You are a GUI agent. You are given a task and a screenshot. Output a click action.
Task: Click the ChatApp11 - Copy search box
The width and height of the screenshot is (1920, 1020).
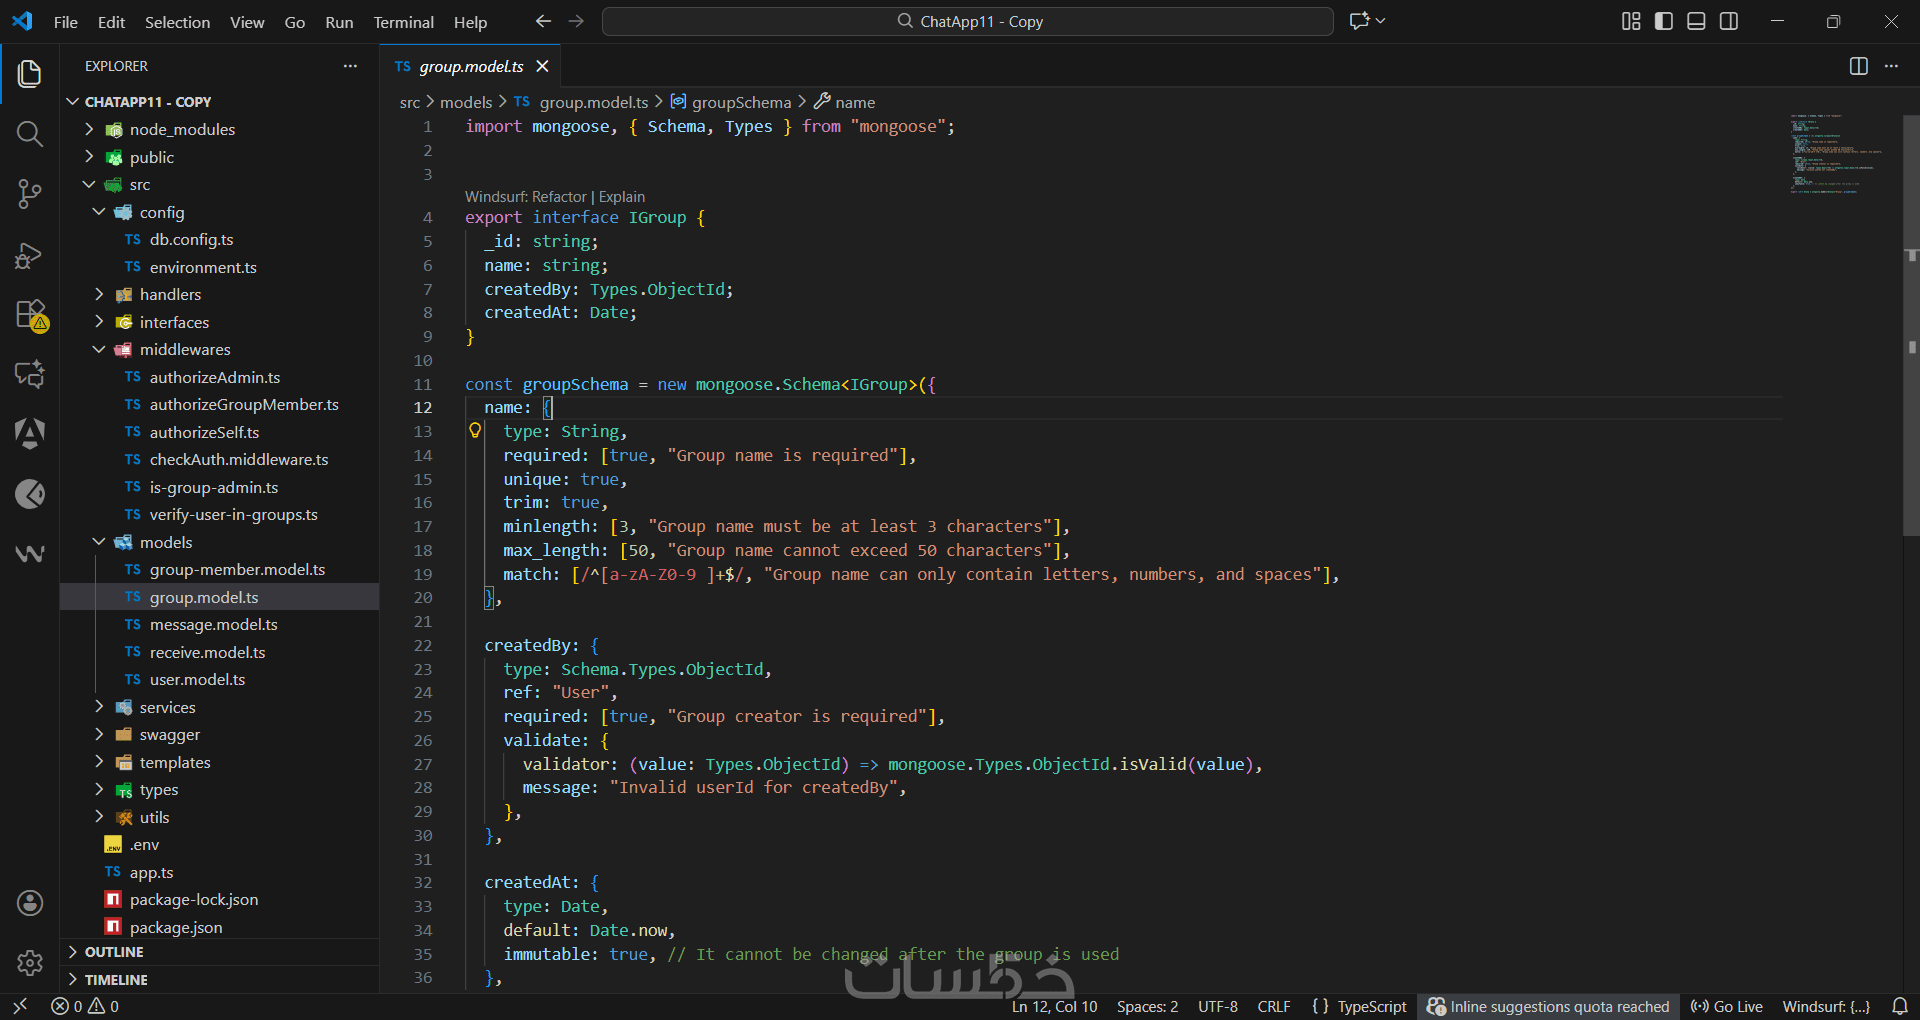pyautogui.click(x=967, y=21)
